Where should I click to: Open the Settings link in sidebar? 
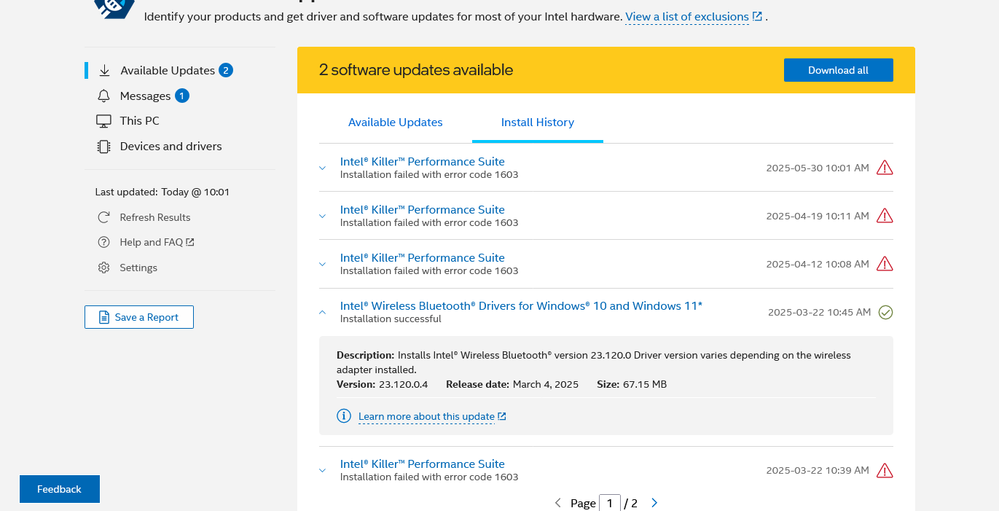coord(138,268)
